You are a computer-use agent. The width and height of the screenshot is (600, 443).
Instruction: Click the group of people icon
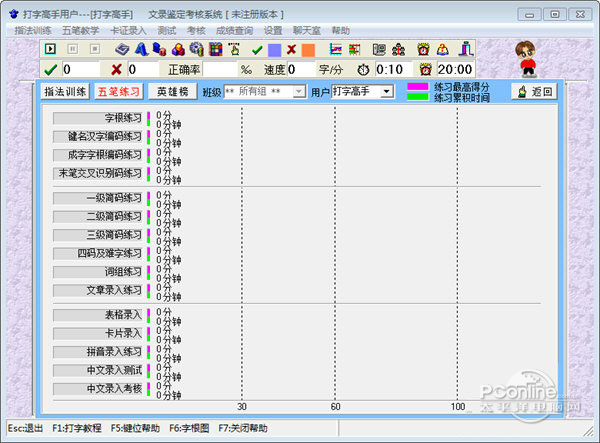click(398, 49)
